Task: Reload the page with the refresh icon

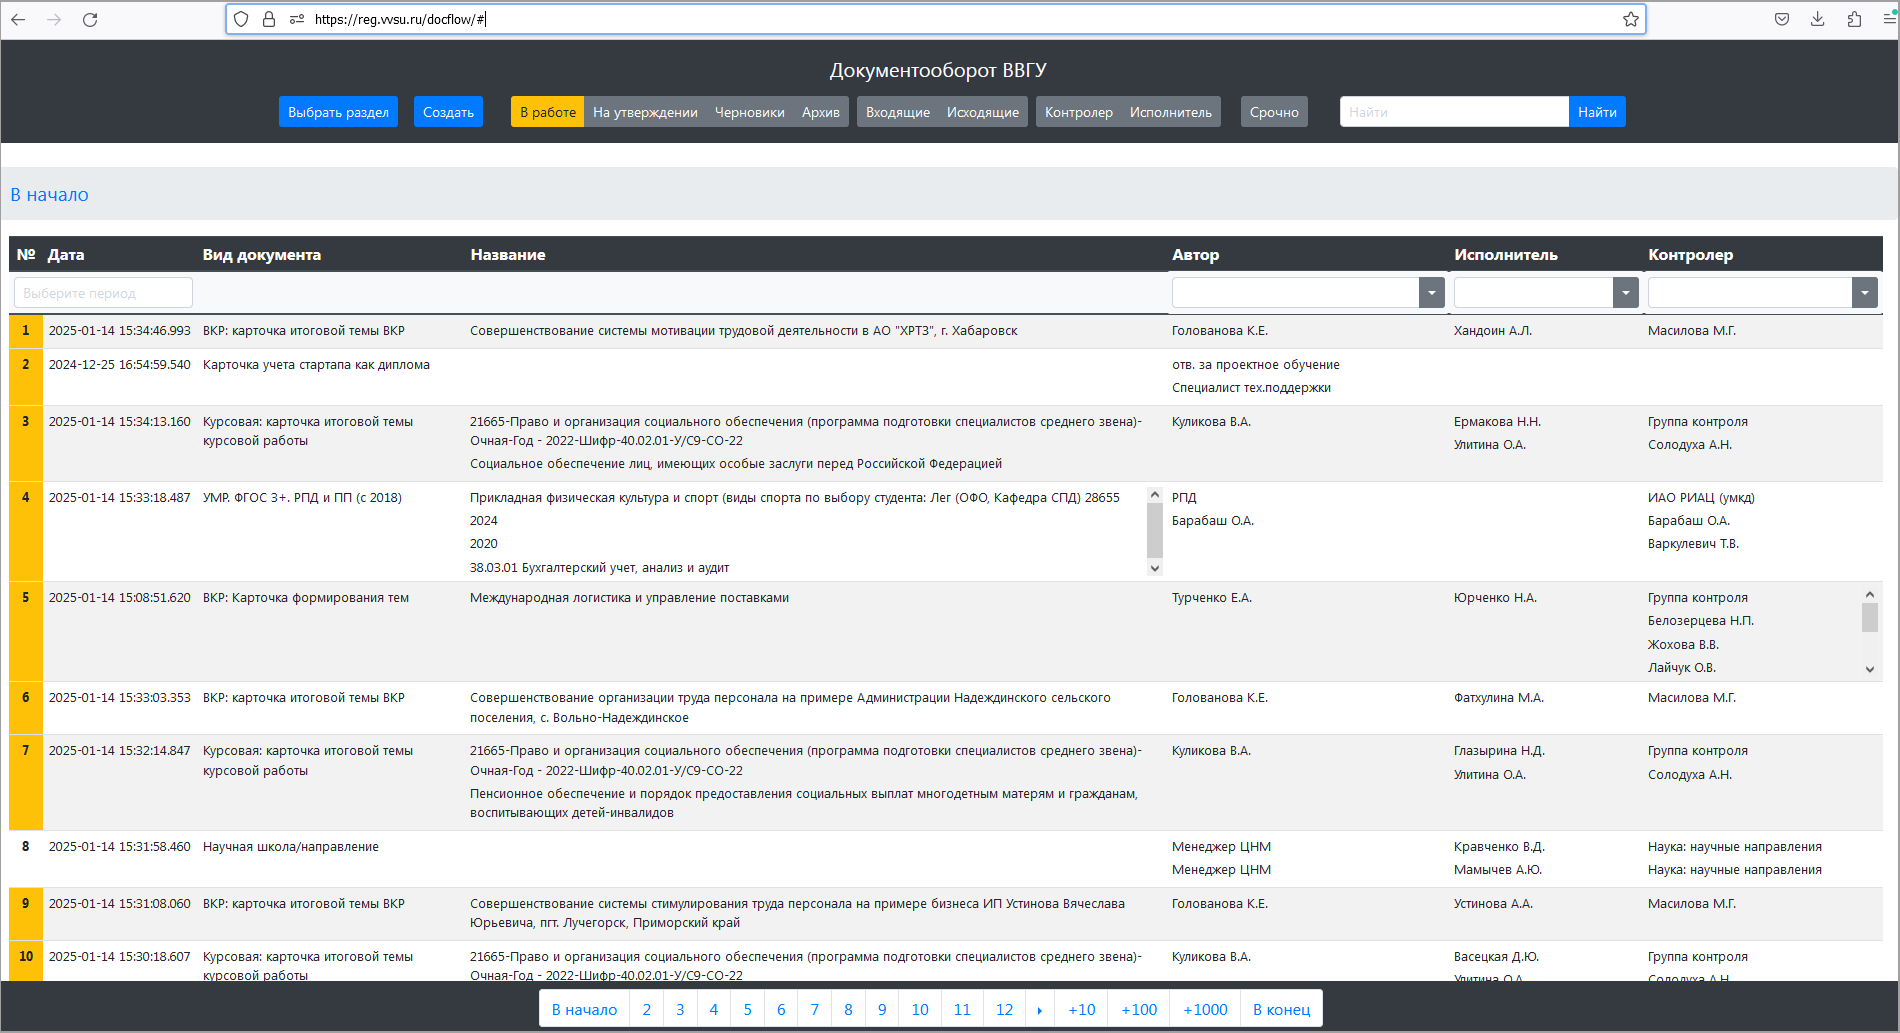Action: [90, 19]
